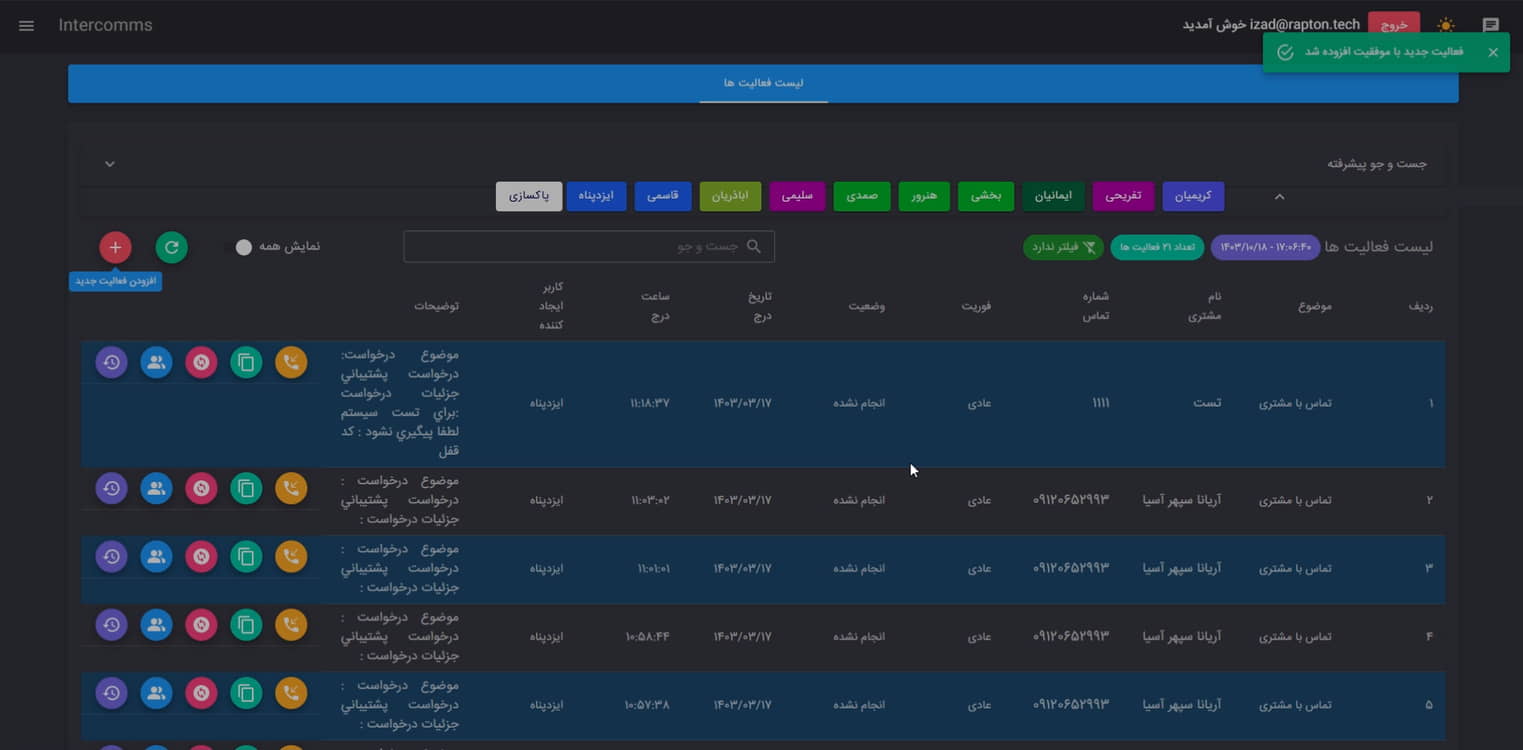The image size is (1523, 750).
Task: Click the orange call icon in row 1
Action: pyautogui.click(x=291, y=362)
